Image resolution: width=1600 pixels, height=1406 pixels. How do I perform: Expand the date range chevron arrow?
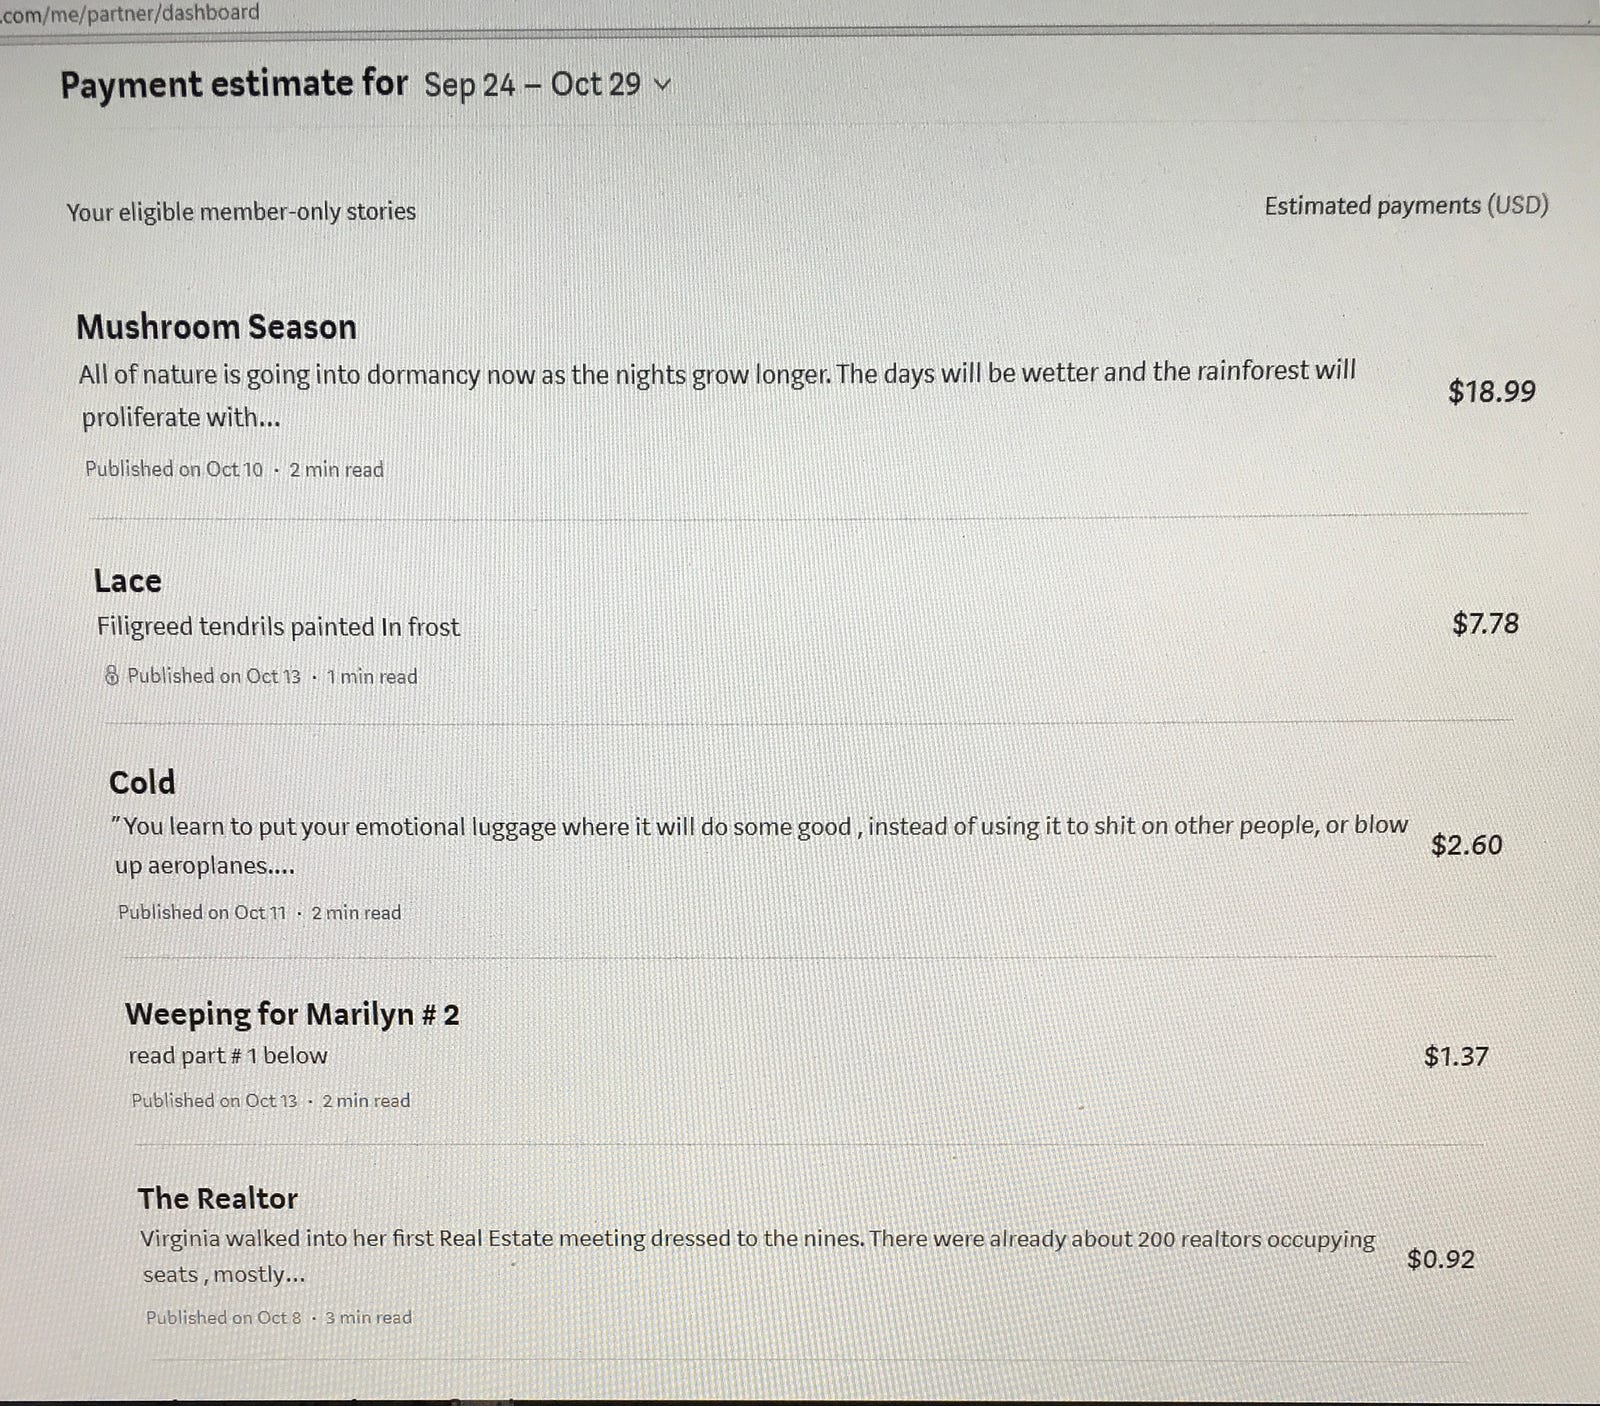tap(661, 85)
